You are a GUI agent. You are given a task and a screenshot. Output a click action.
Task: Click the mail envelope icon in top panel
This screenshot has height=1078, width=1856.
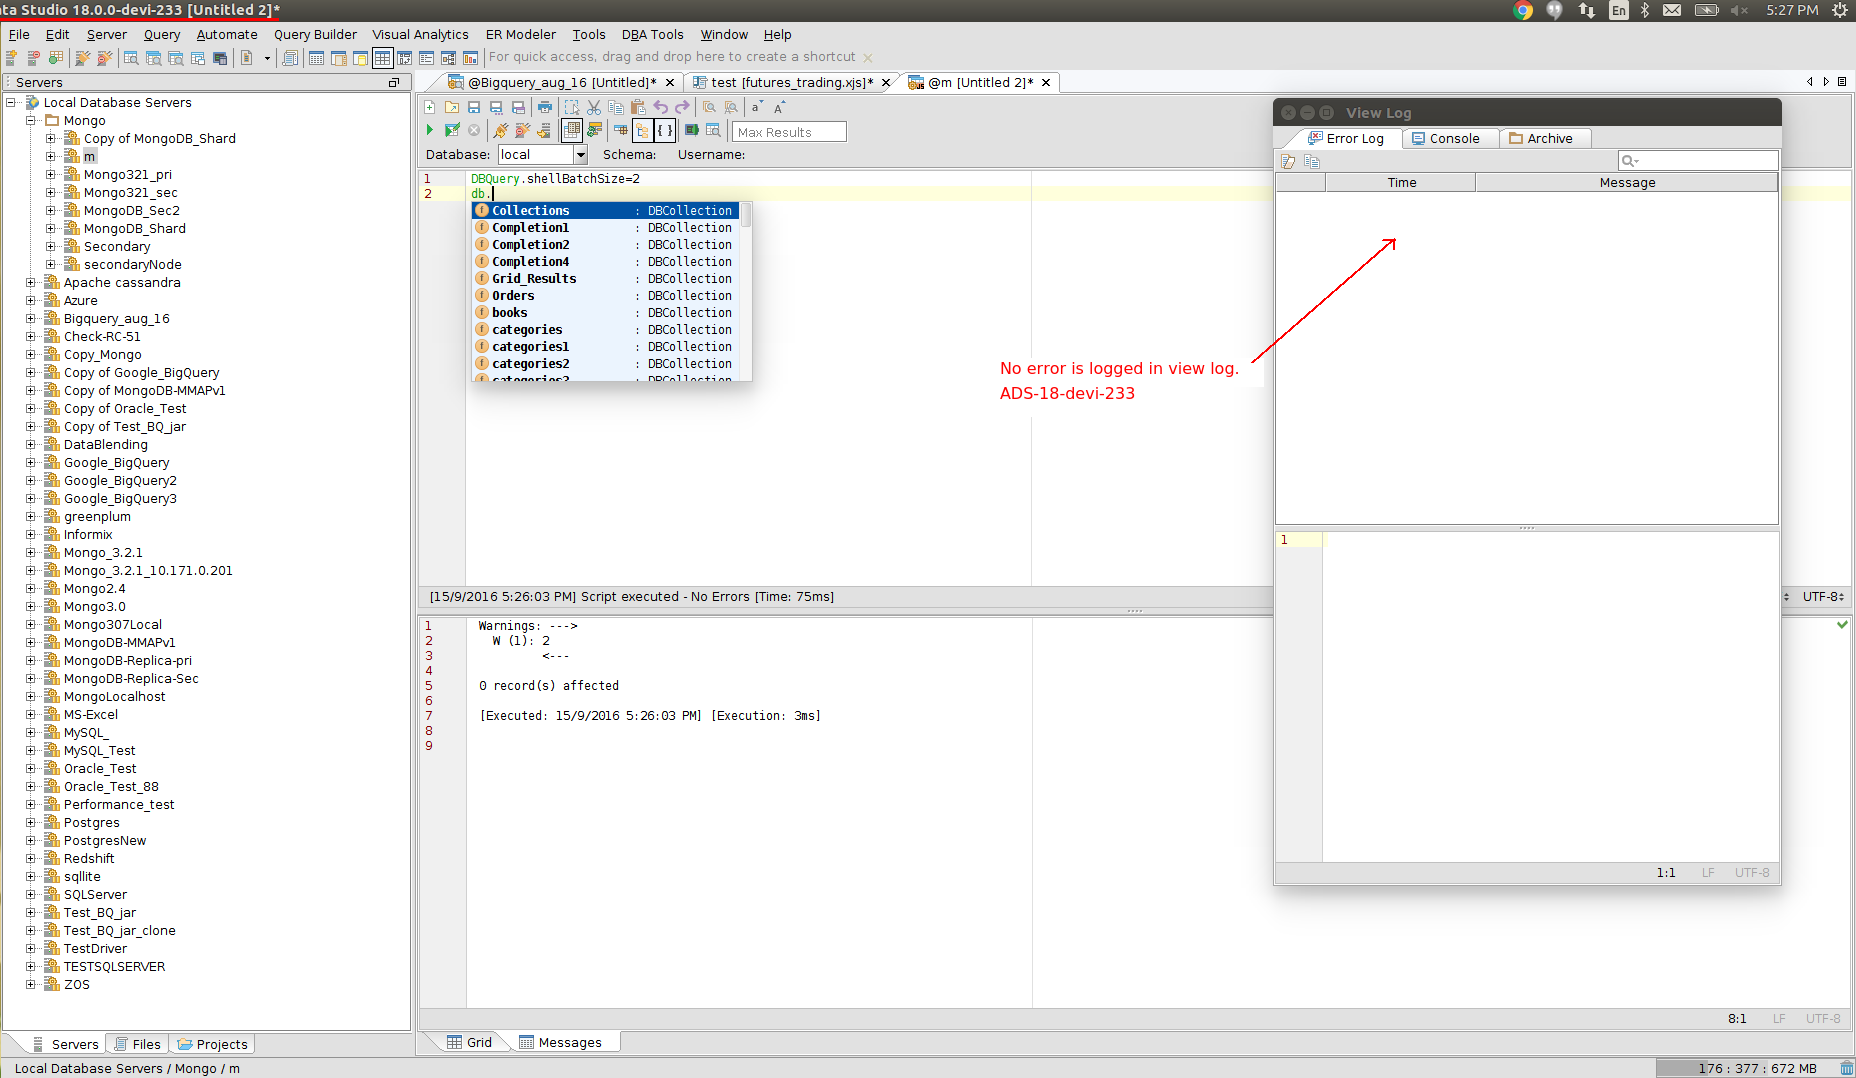(x=1672, y=10)
